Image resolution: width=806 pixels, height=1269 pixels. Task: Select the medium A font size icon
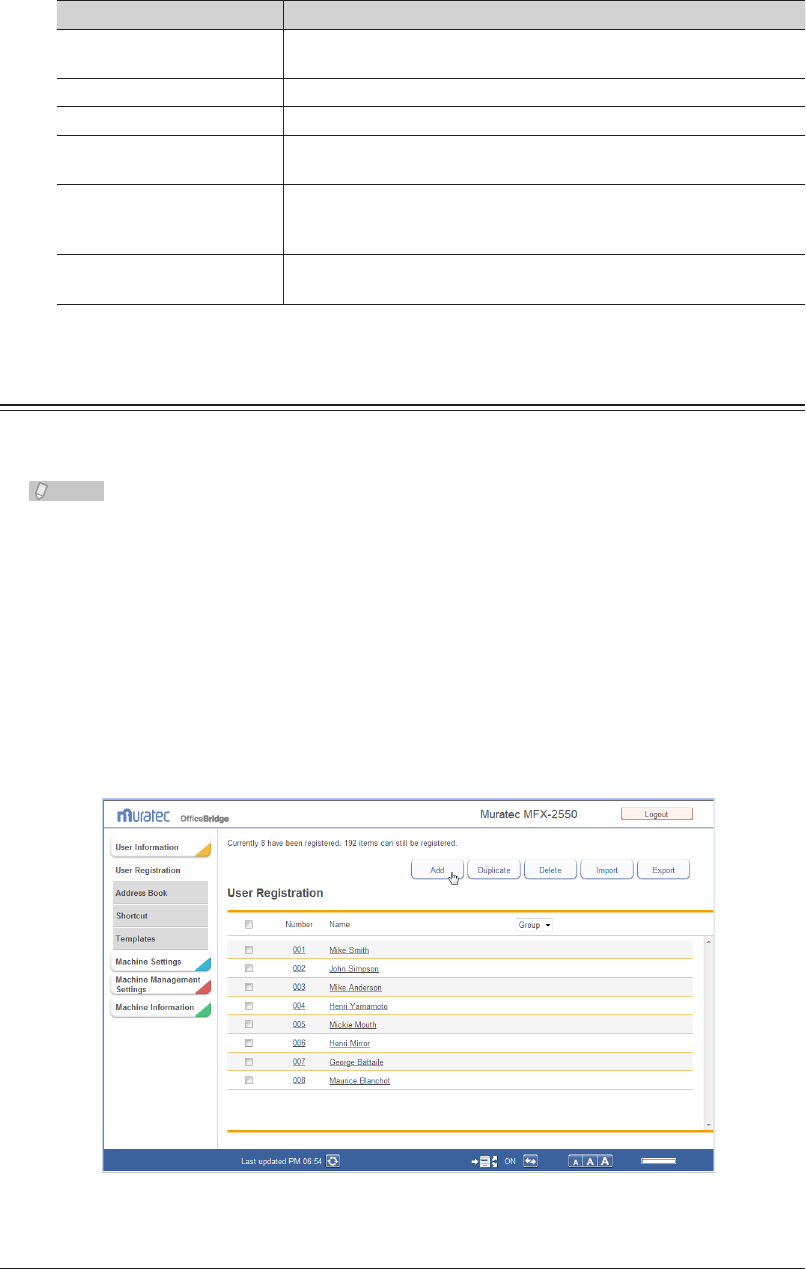click(590, 1161)
